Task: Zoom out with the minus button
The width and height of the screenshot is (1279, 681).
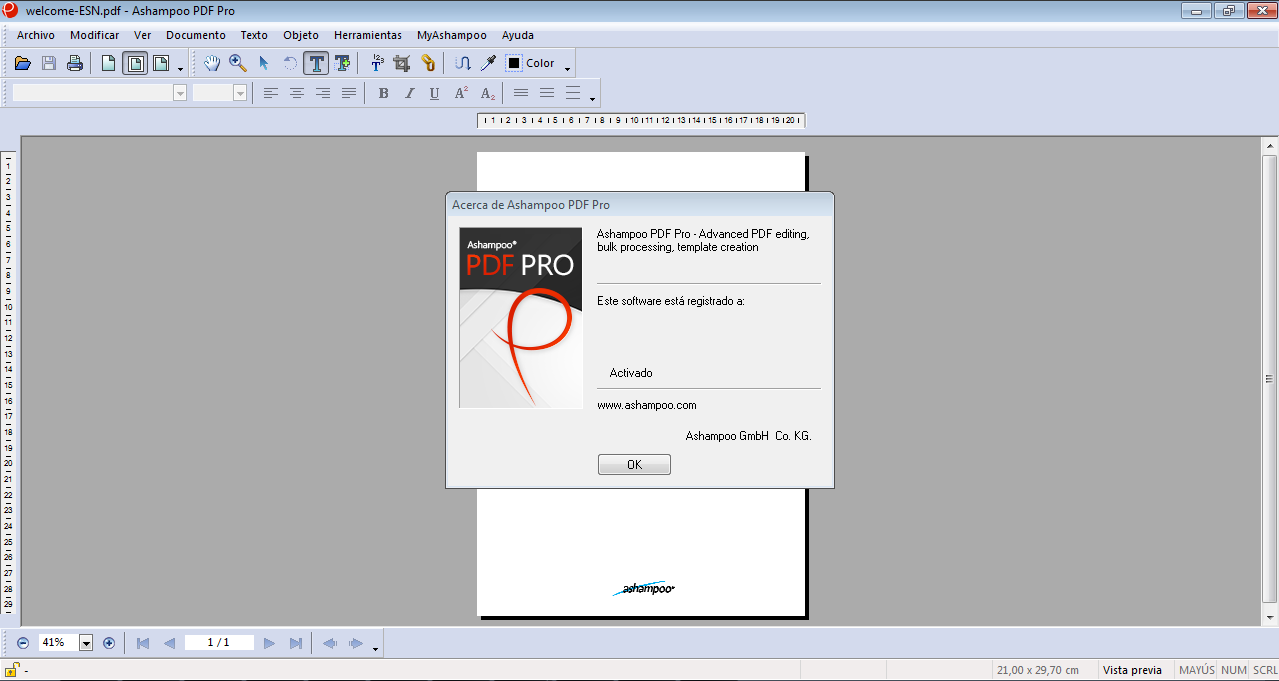Action: pos(23,643)
